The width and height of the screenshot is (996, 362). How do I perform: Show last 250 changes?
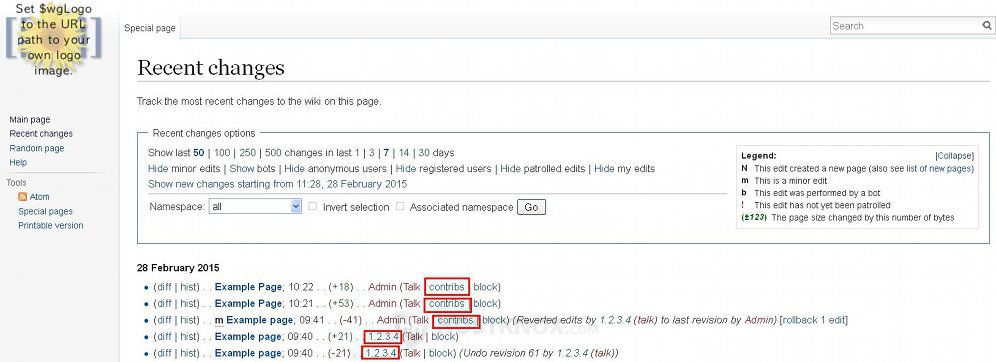pos(248,153)
